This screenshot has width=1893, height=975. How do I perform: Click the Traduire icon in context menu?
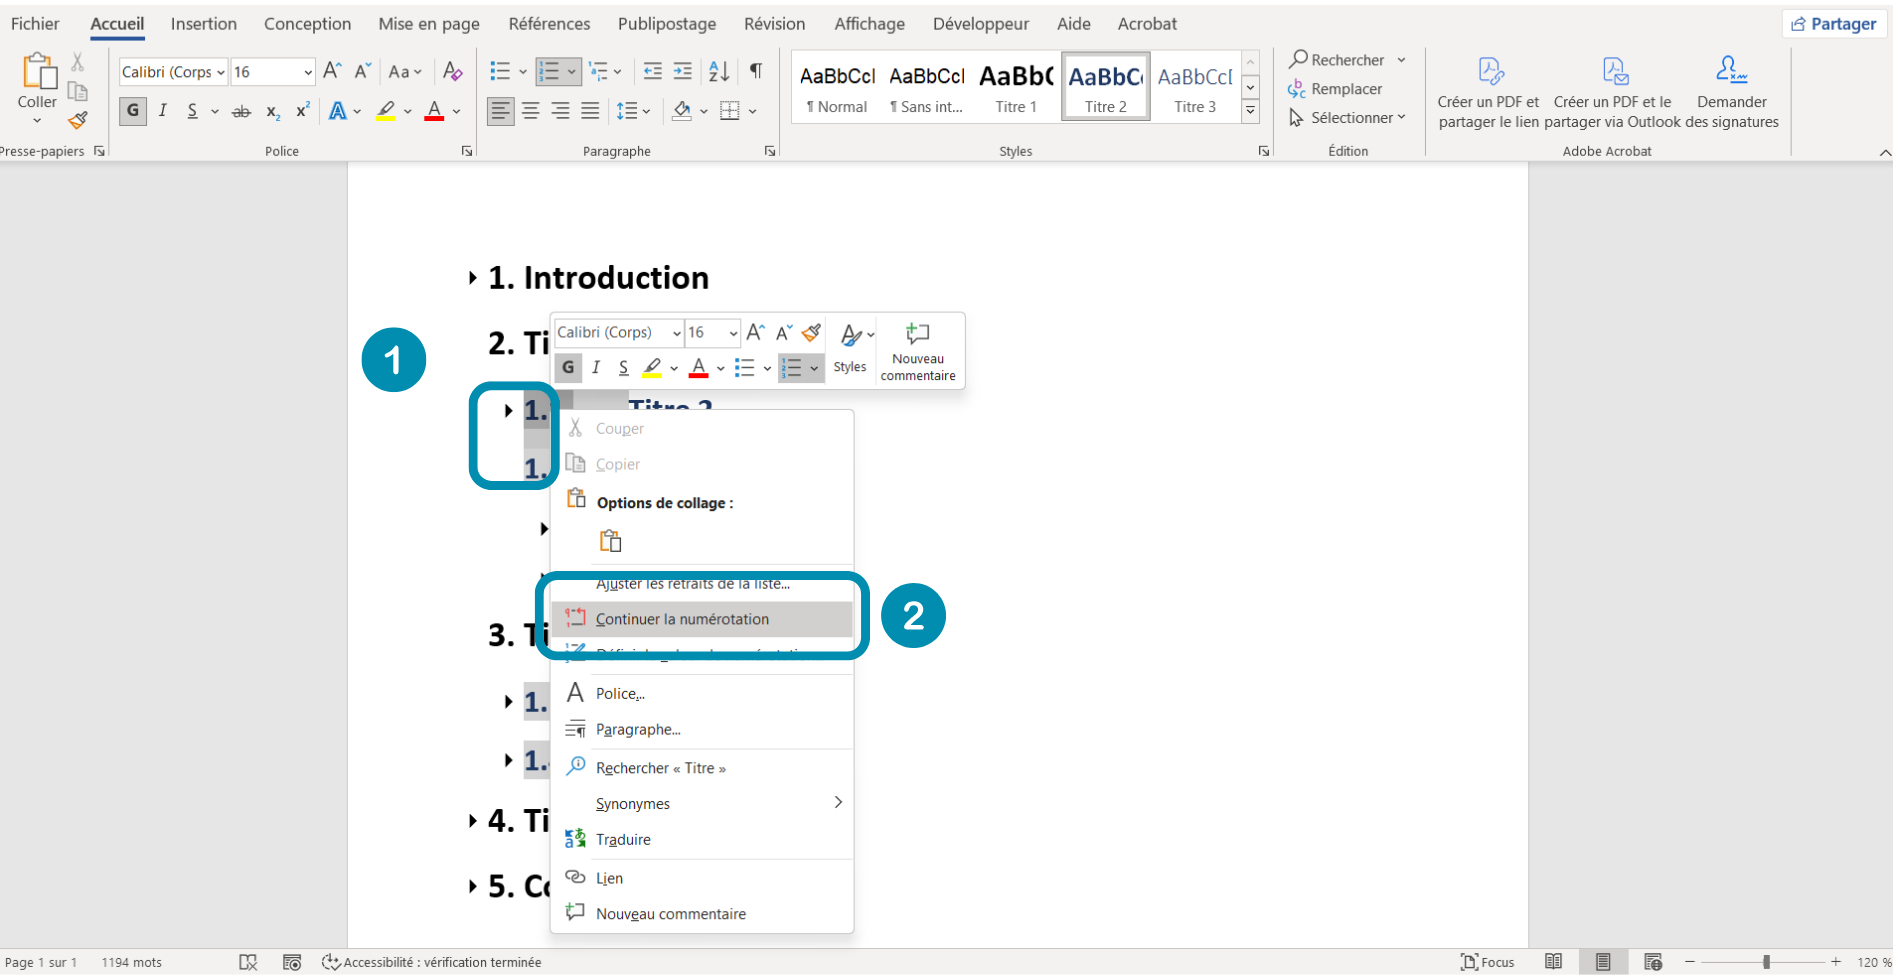coord(575,839)
